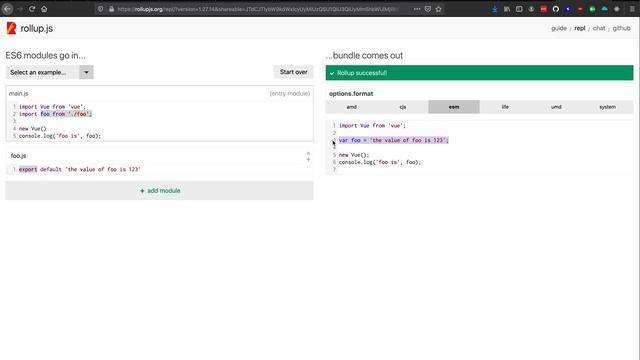Click the foo.js module name field
This screenshot has height=360, width=640.
(18, 156)
